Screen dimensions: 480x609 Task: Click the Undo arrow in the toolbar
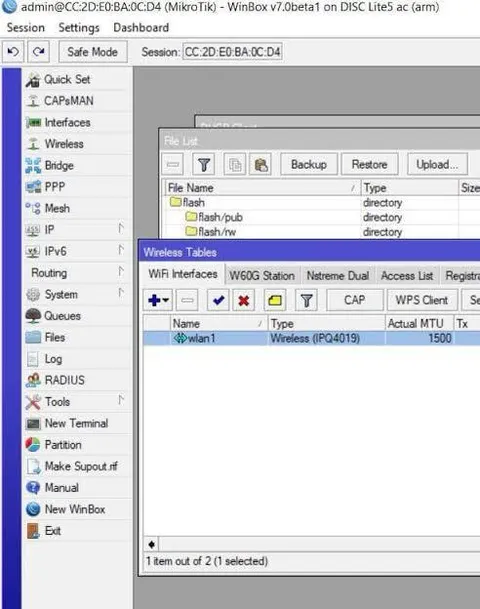point(13,52)
